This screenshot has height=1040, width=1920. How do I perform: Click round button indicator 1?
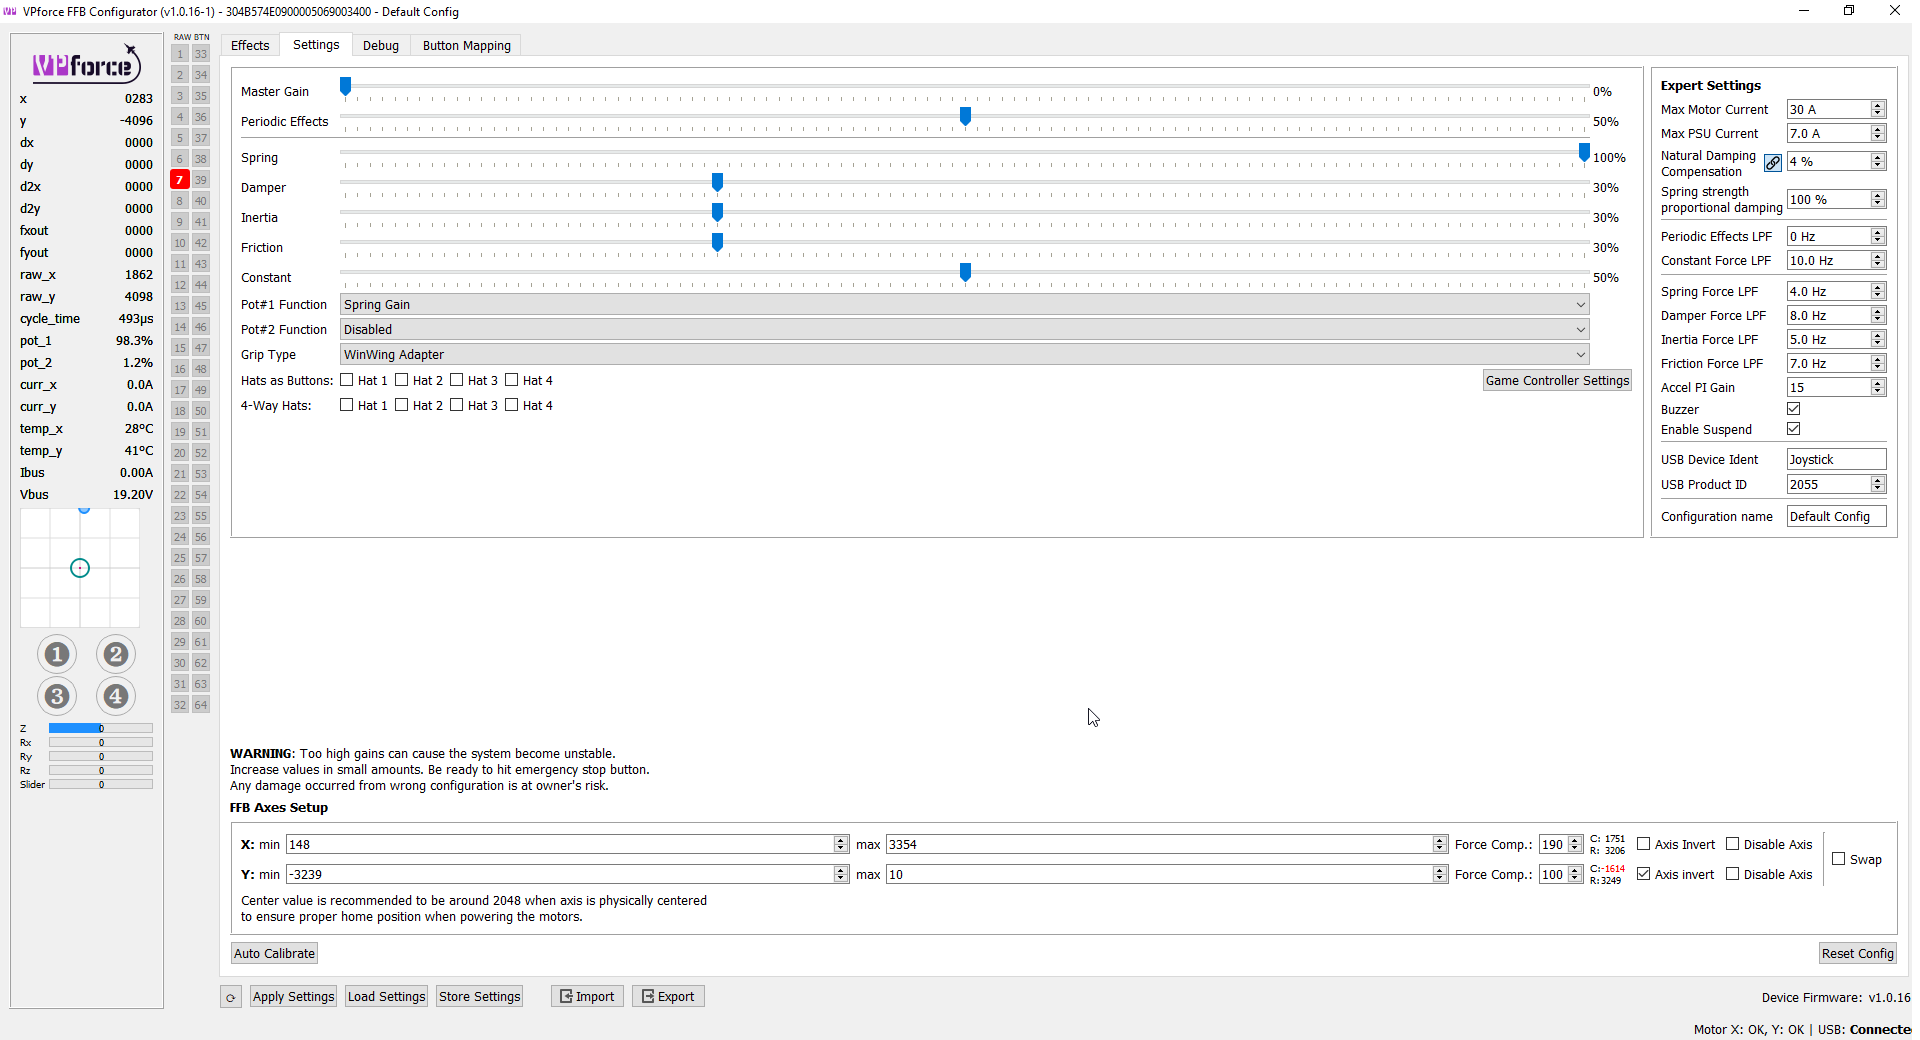57,654
